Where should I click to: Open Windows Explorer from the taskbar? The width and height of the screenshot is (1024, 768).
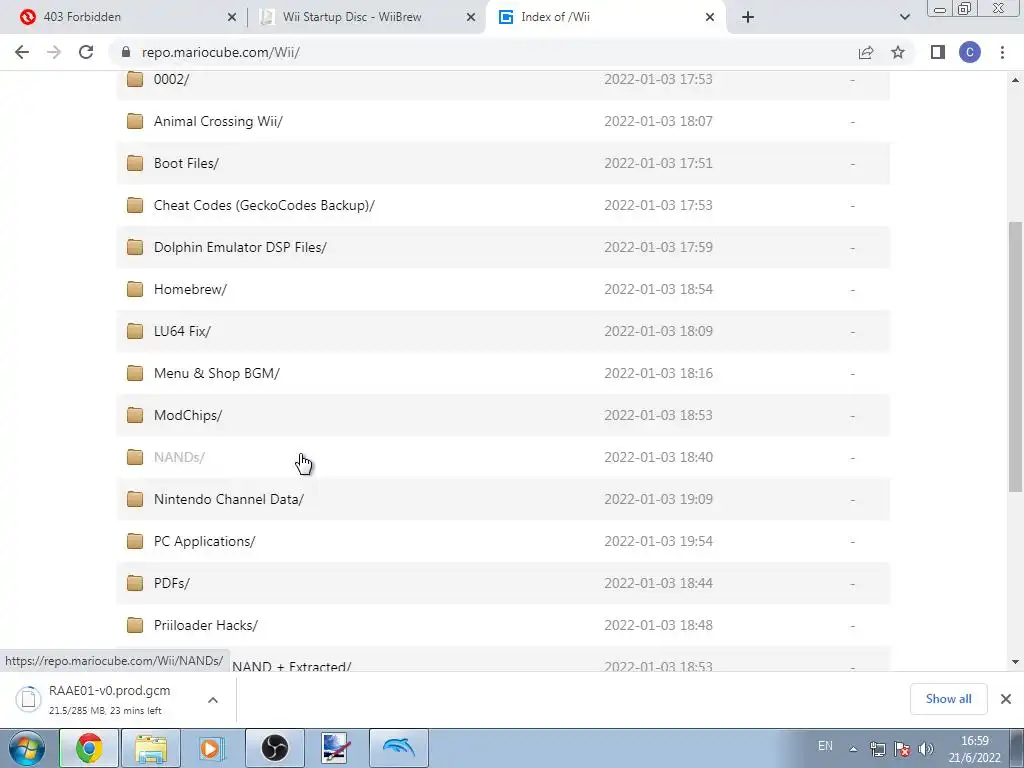pyautogui.click(x=151, y=748)
